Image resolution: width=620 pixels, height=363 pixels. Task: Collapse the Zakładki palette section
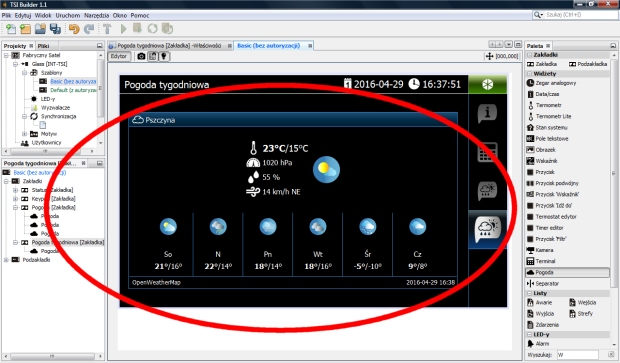click(x=529, y=55)
